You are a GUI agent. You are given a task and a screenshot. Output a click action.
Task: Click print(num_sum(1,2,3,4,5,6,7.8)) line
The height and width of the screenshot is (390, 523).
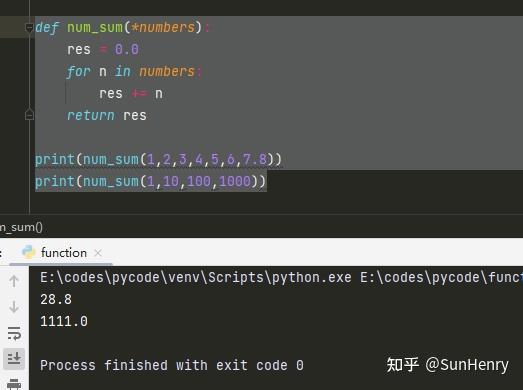coord(158,159)
